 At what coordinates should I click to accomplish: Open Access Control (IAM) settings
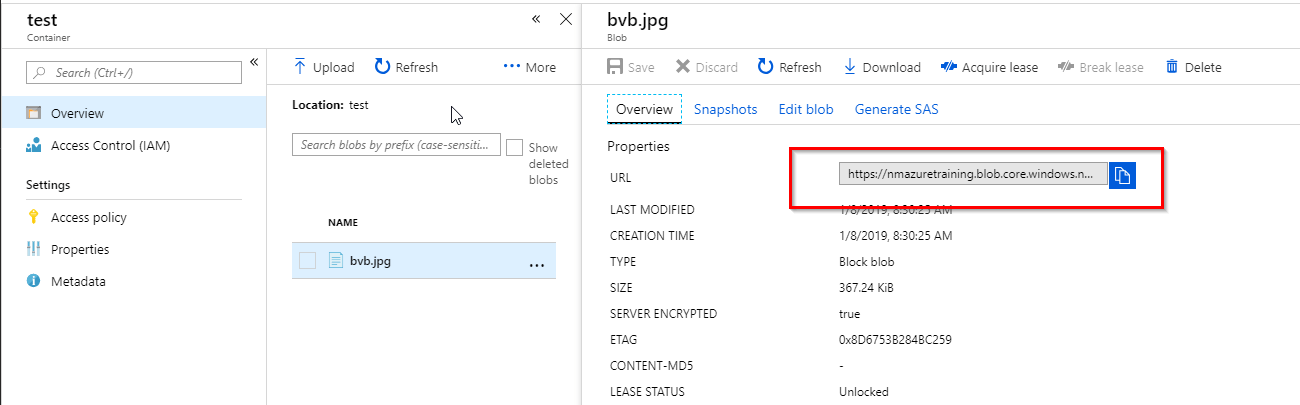[x=110, y=145]
